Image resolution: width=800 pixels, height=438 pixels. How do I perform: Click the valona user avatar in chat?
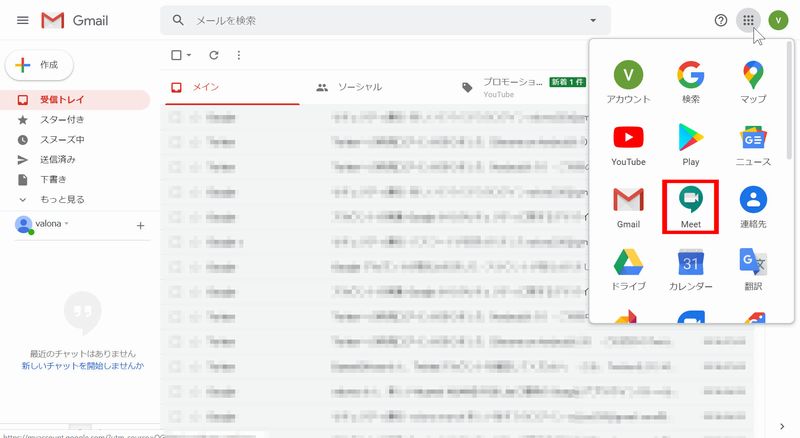[x=23, y=225]
